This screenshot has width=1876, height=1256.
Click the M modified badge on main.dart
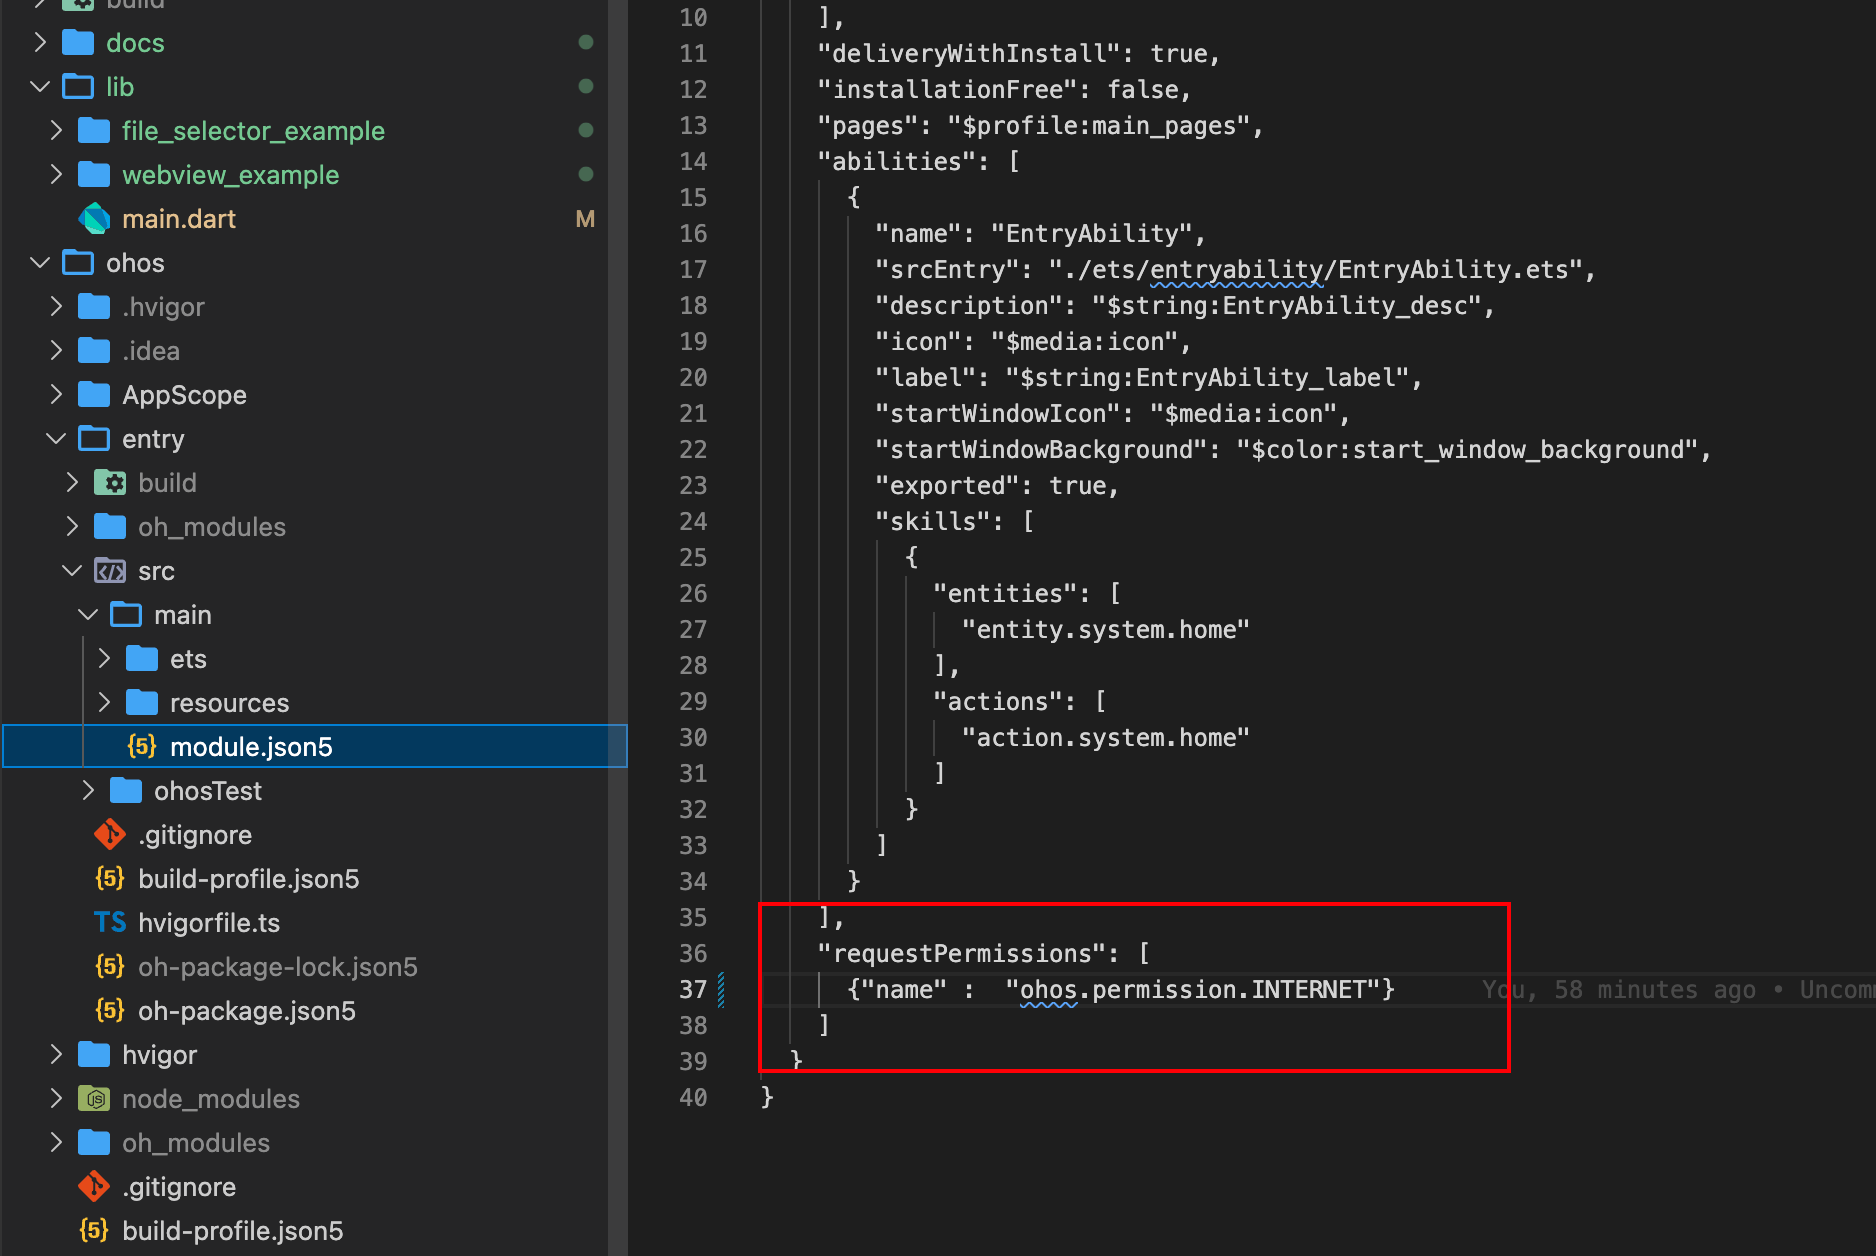click(x=585, y=219)
